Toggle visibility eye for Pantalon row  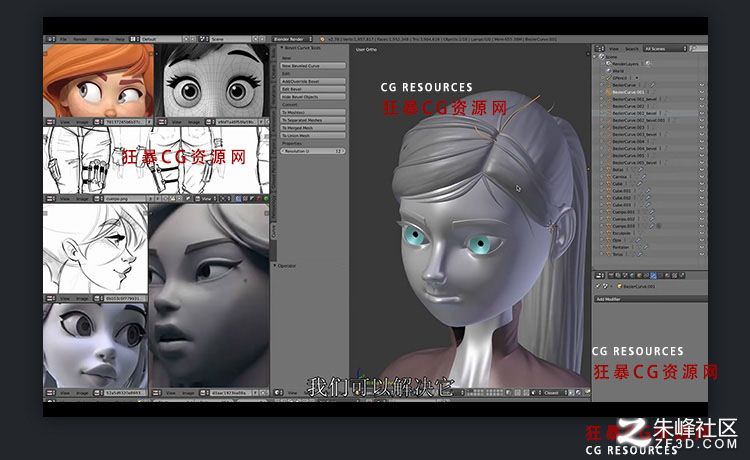click(x=702, y=247)
